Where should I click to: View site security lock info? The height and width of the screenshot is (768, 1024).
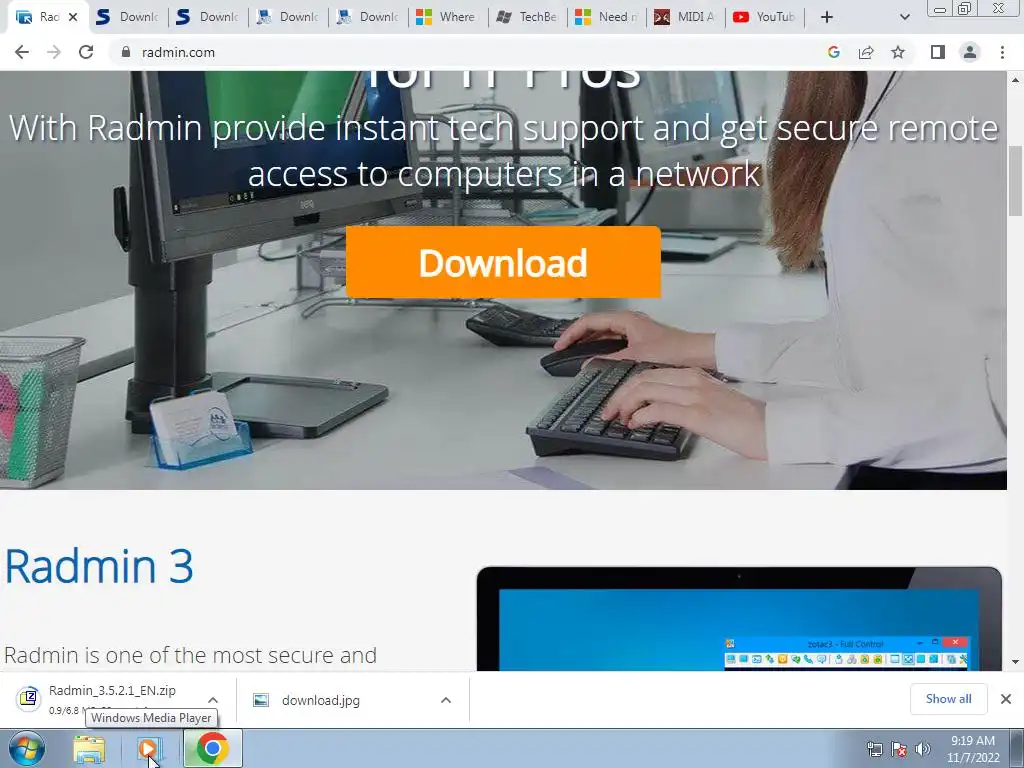pyautogui.click(x=126, y=52)
